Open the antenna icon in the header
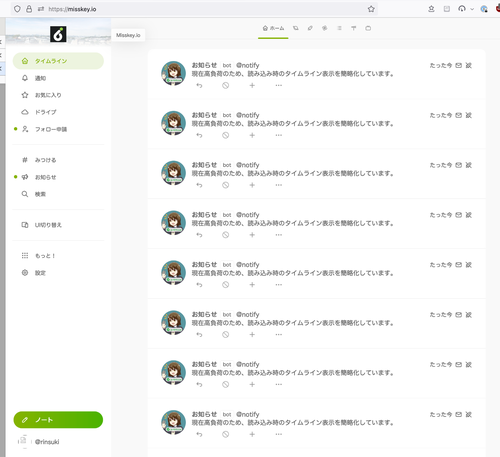500x457 pixels. point(354,28)
